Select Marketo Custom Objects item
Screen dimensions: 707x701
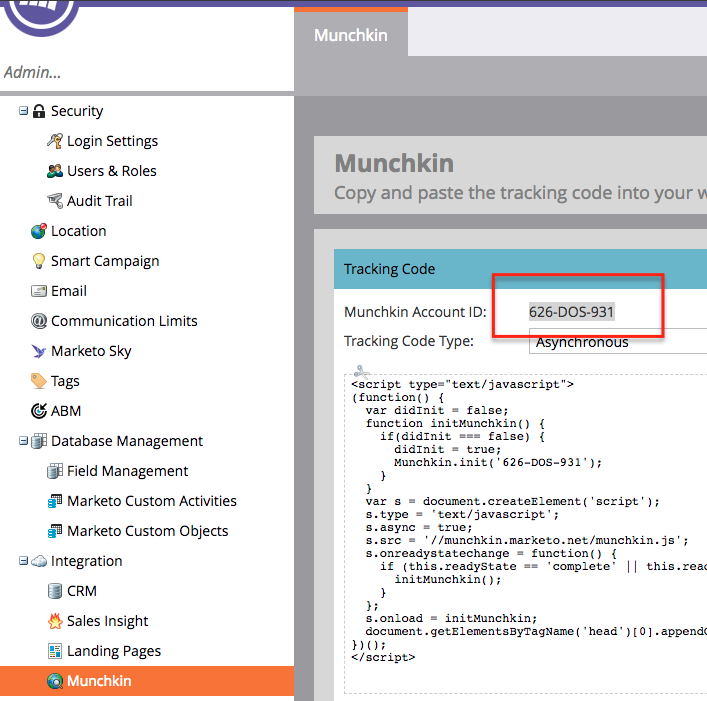tap(147, 531)
